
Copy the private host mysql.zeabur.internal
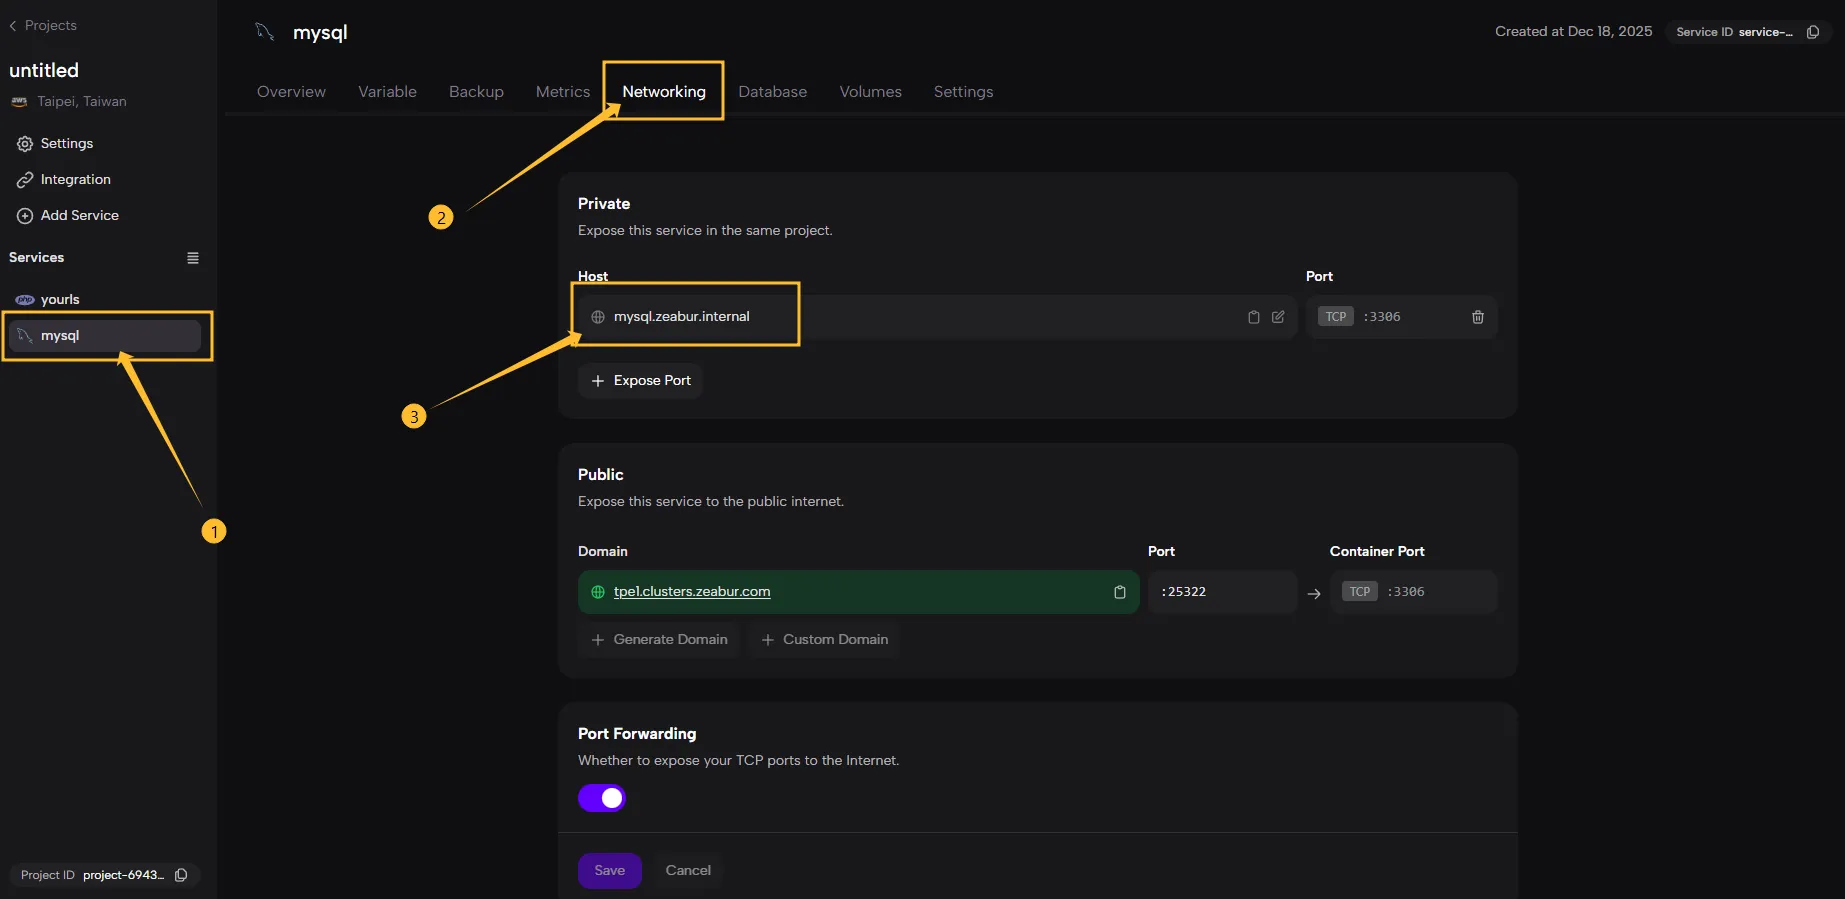(1253, 317)
